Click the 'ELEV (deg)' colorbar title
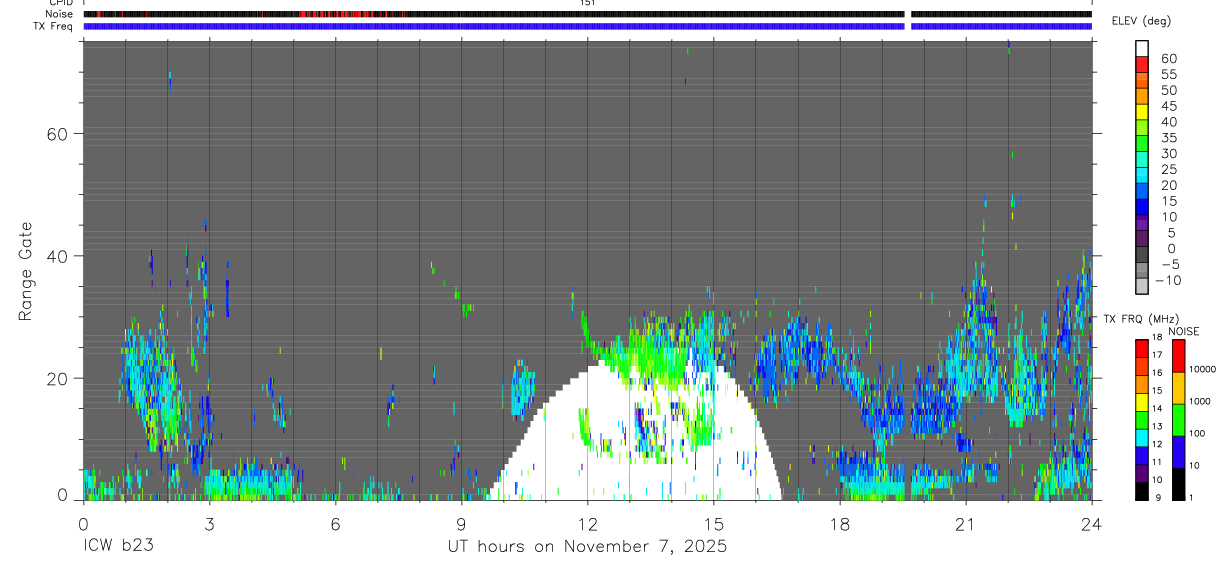The width and height of the screenshot is (1228, 567). pyautogui.click(x=1141, y=21)
